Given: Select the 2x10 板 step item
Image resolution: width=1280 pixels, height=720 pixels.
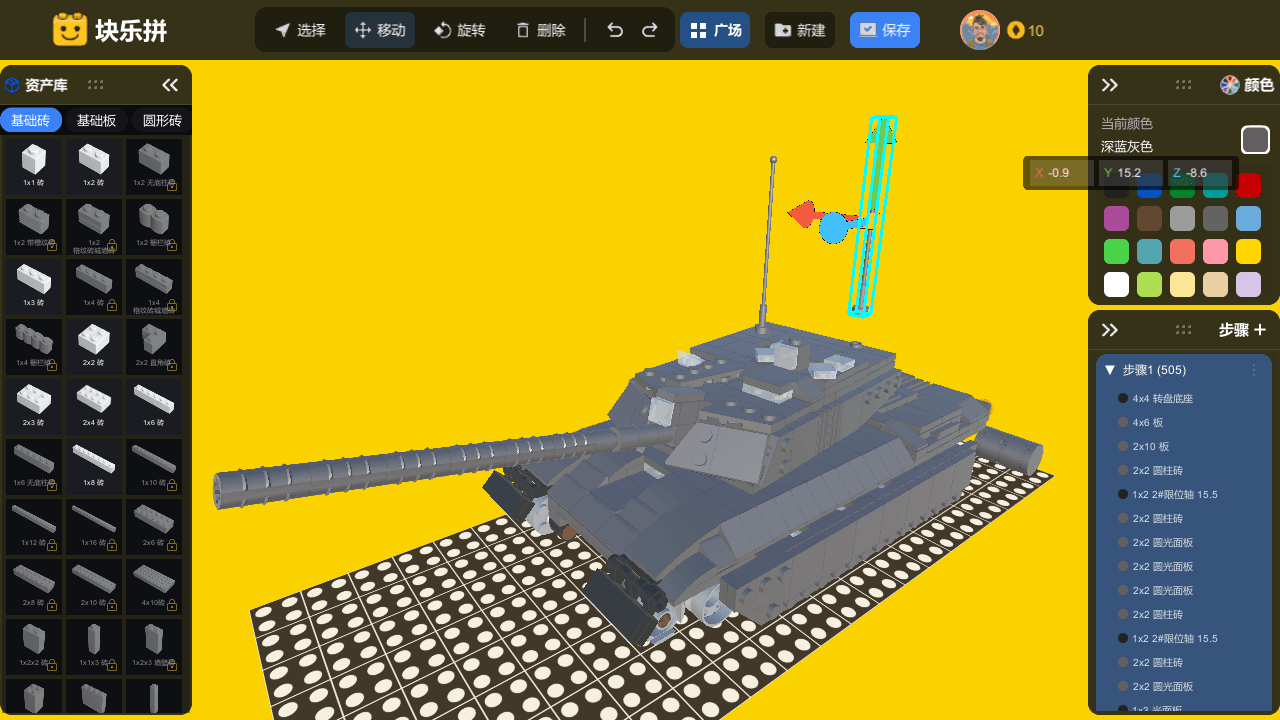Looking at the screenshot, I should 1184,446.
